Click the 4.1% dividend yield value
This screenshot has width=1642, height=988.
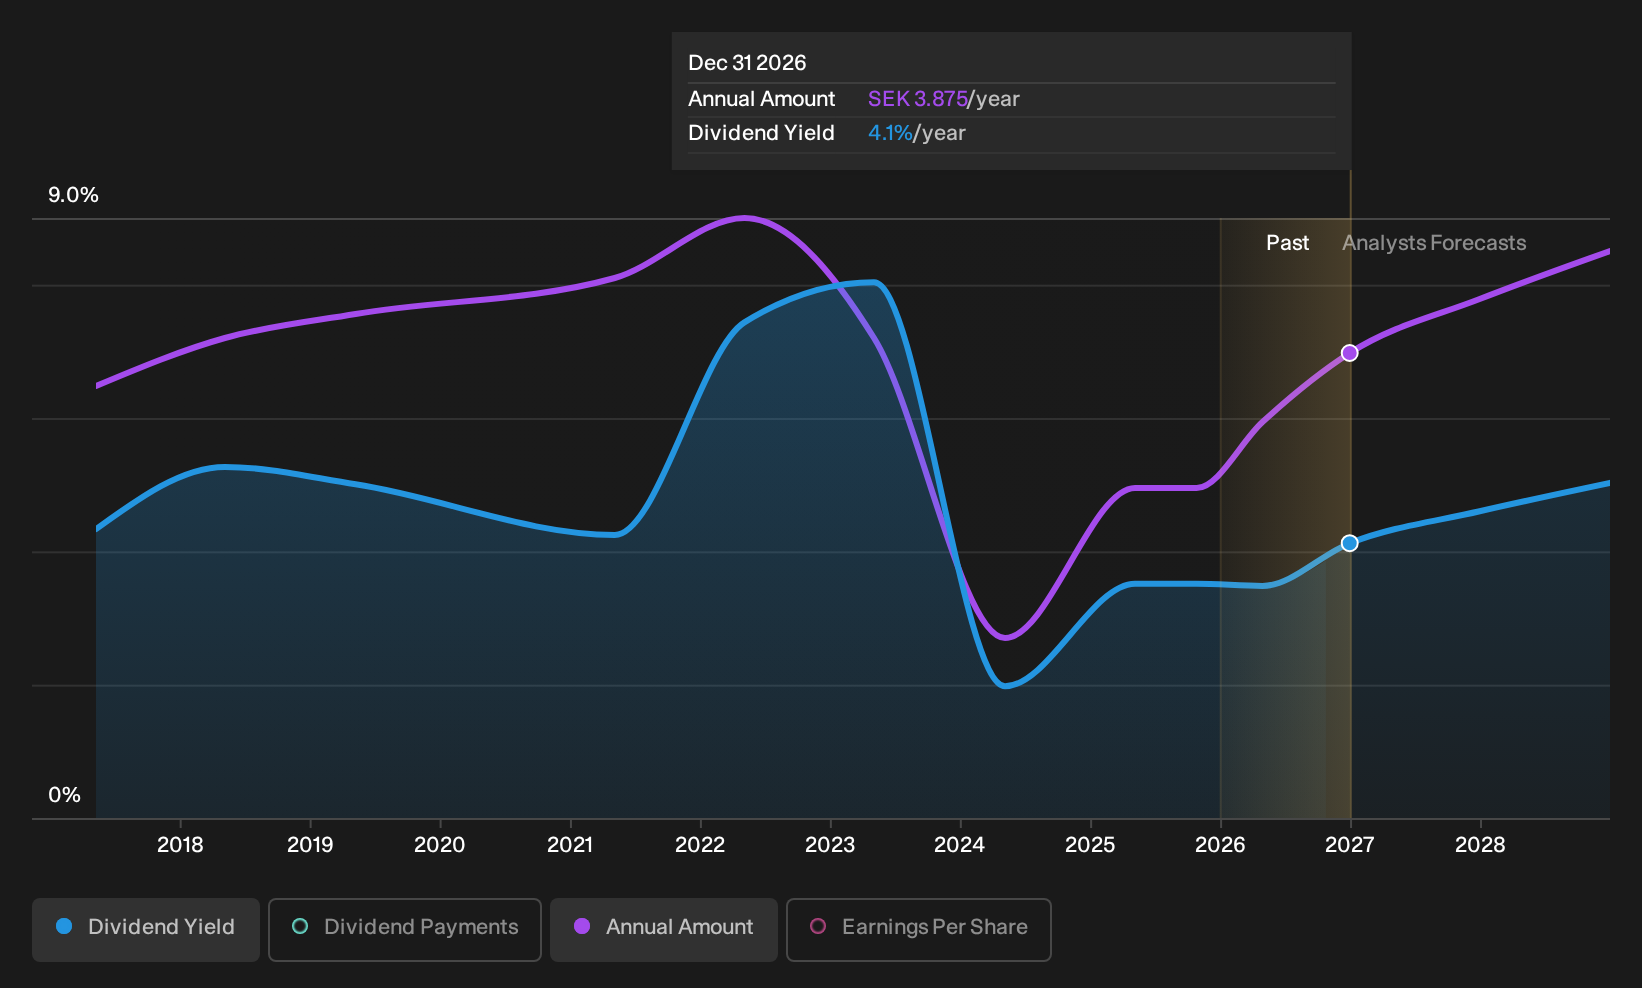(x=890, y=133)
